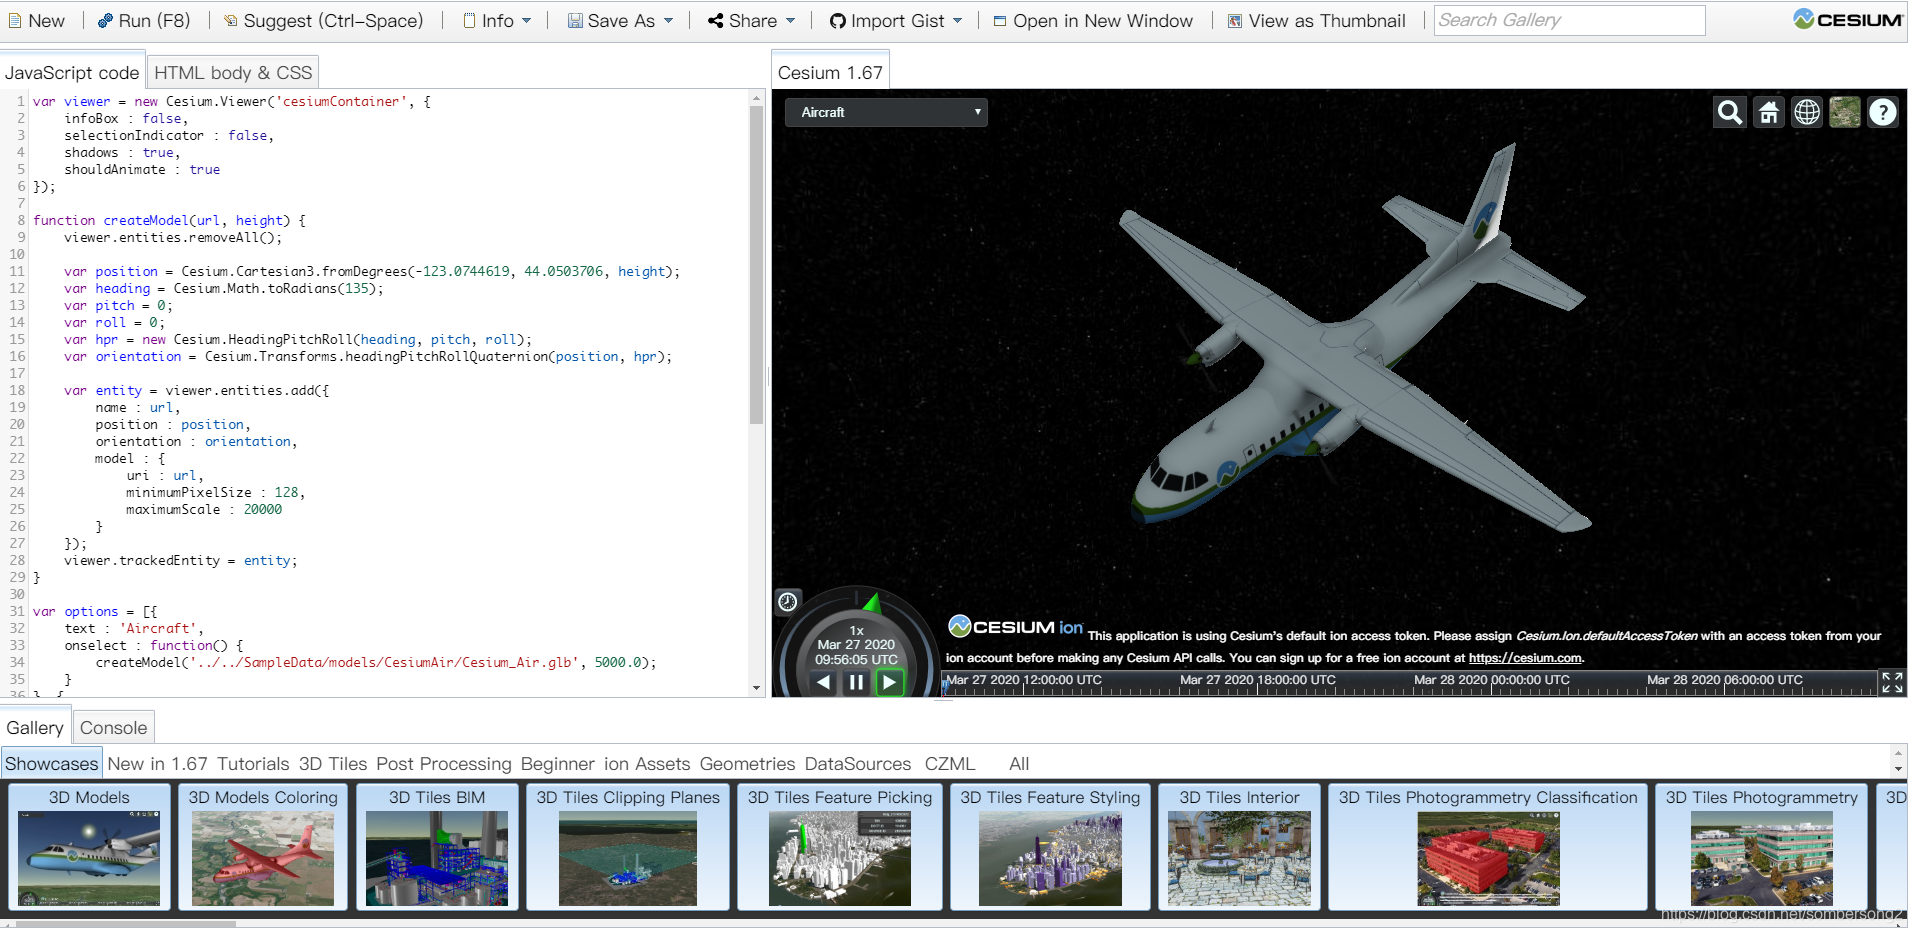Open 3D Tiles Clipping Planes demo

pos(628,847)
